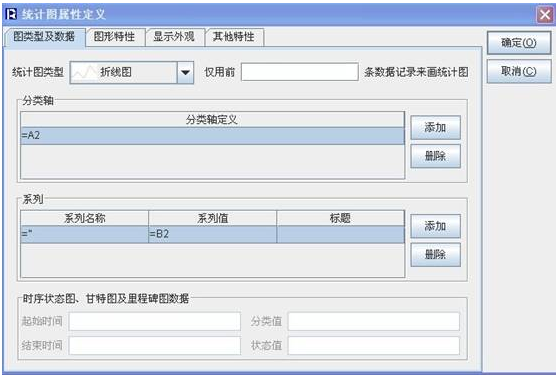Click the 分类轴定义 column header
The width and height of the screenshot is (560, 380).
pos(212,120)
